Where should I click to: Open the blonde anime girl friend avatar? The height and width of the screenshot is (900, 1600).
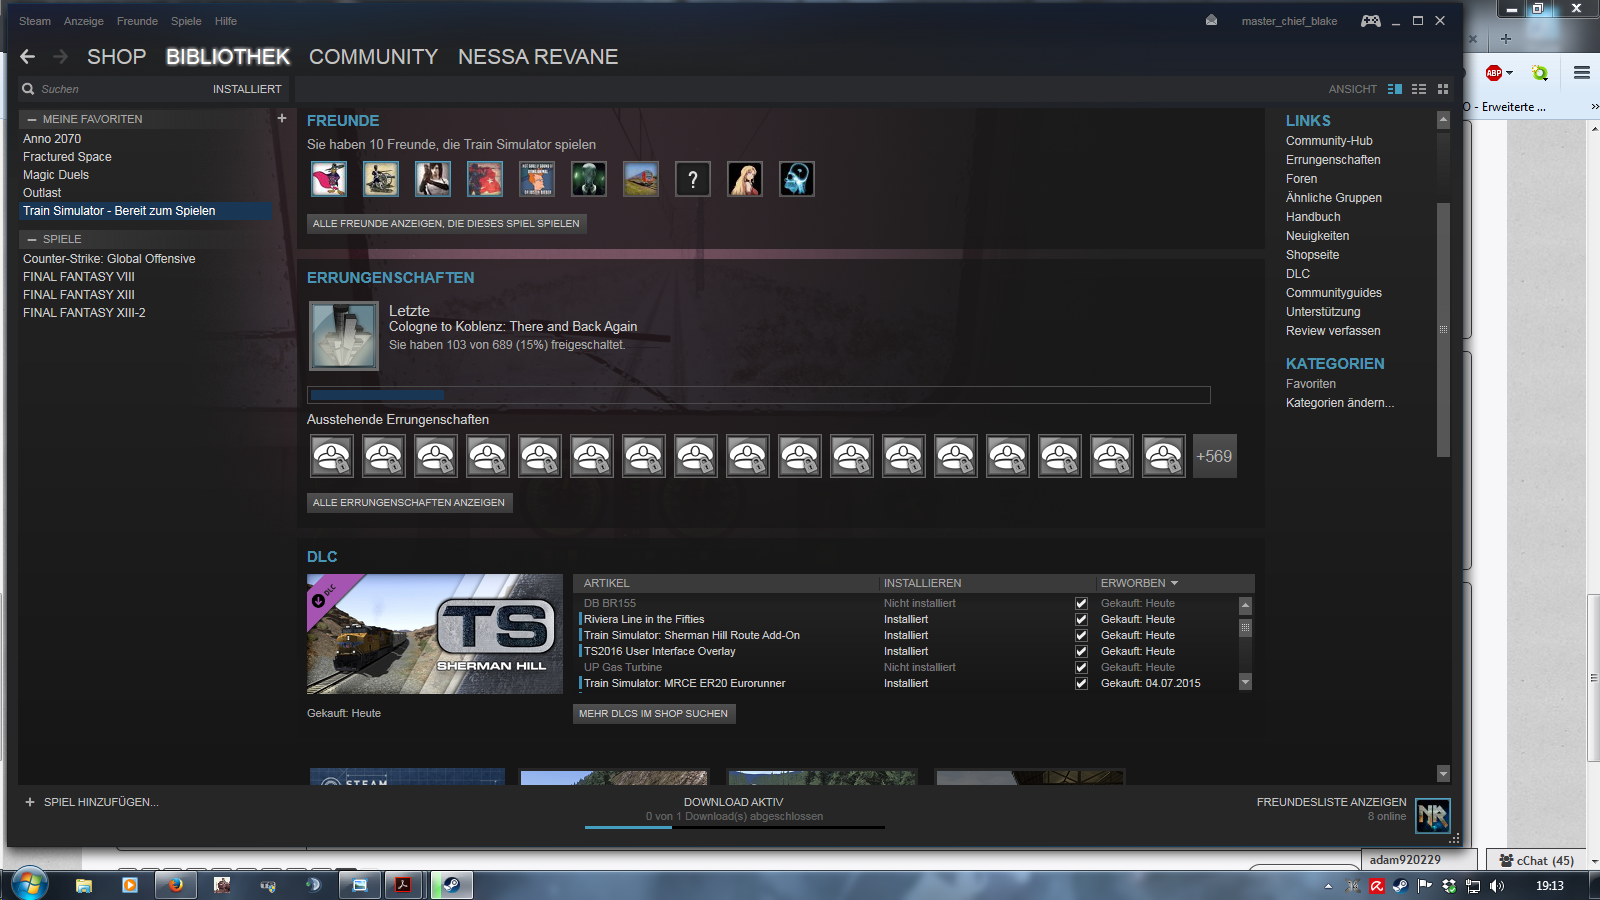(745, 179)
